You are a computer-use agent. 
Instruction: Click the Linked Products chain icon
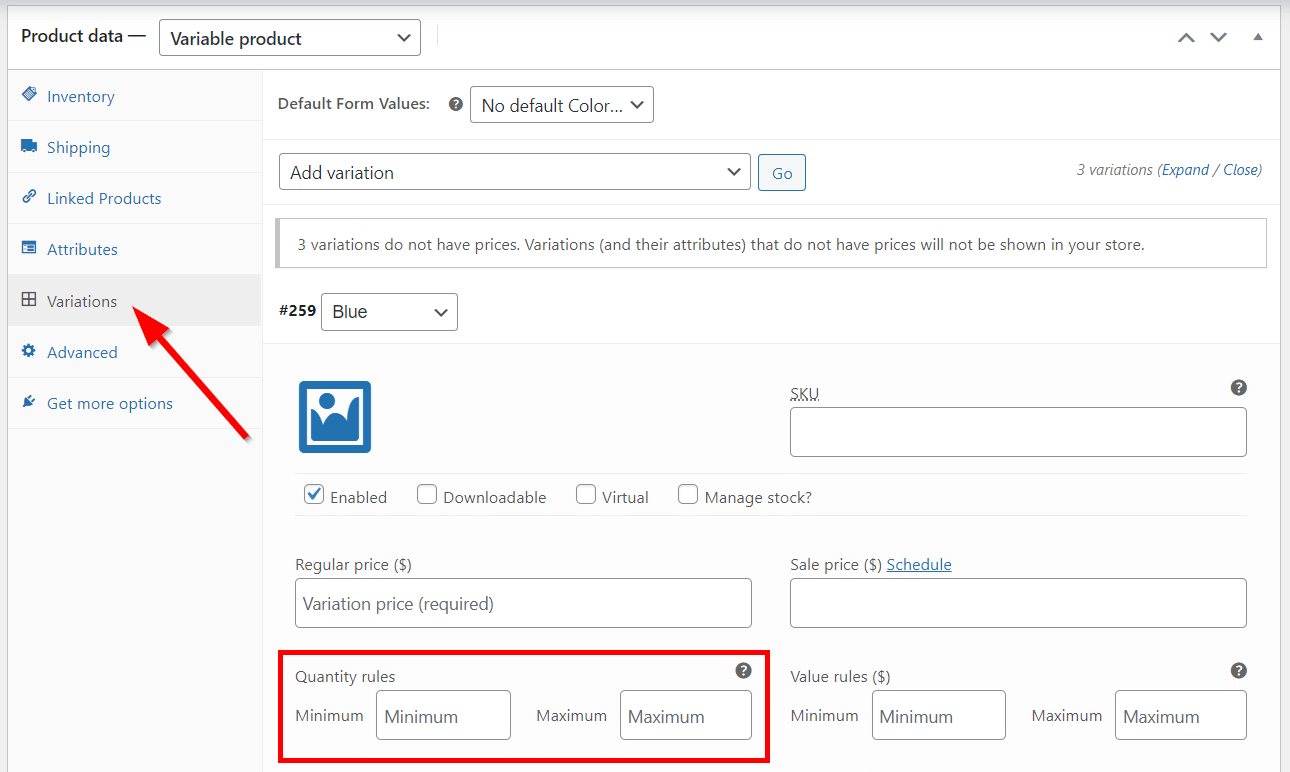pyautogui.click(x=29, y=197)
